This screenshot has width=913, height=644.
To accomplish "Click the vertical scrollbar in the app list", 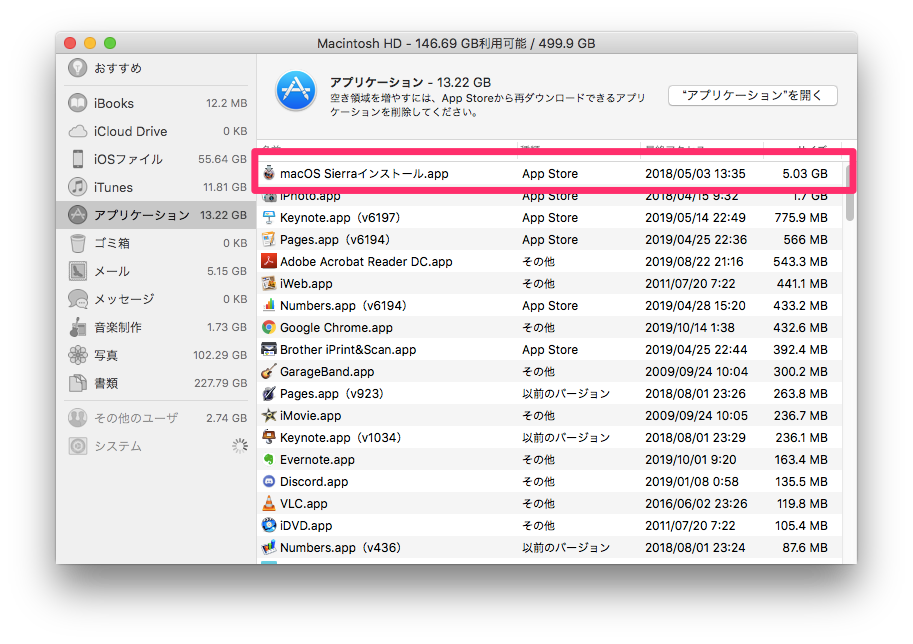I will [x=850, y=192].
